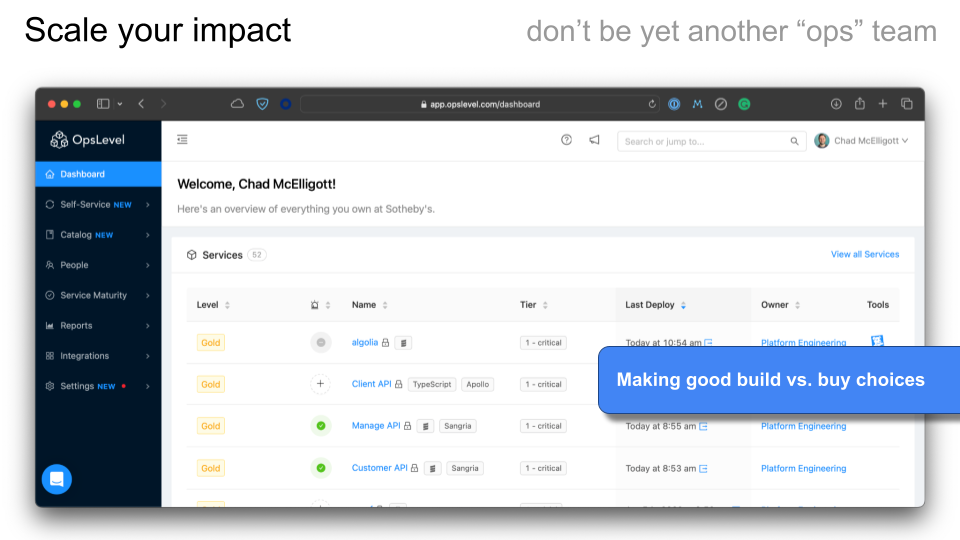Open People in the sidebar
The height and width of the screenshot is (540, 960).
[98, 265]
